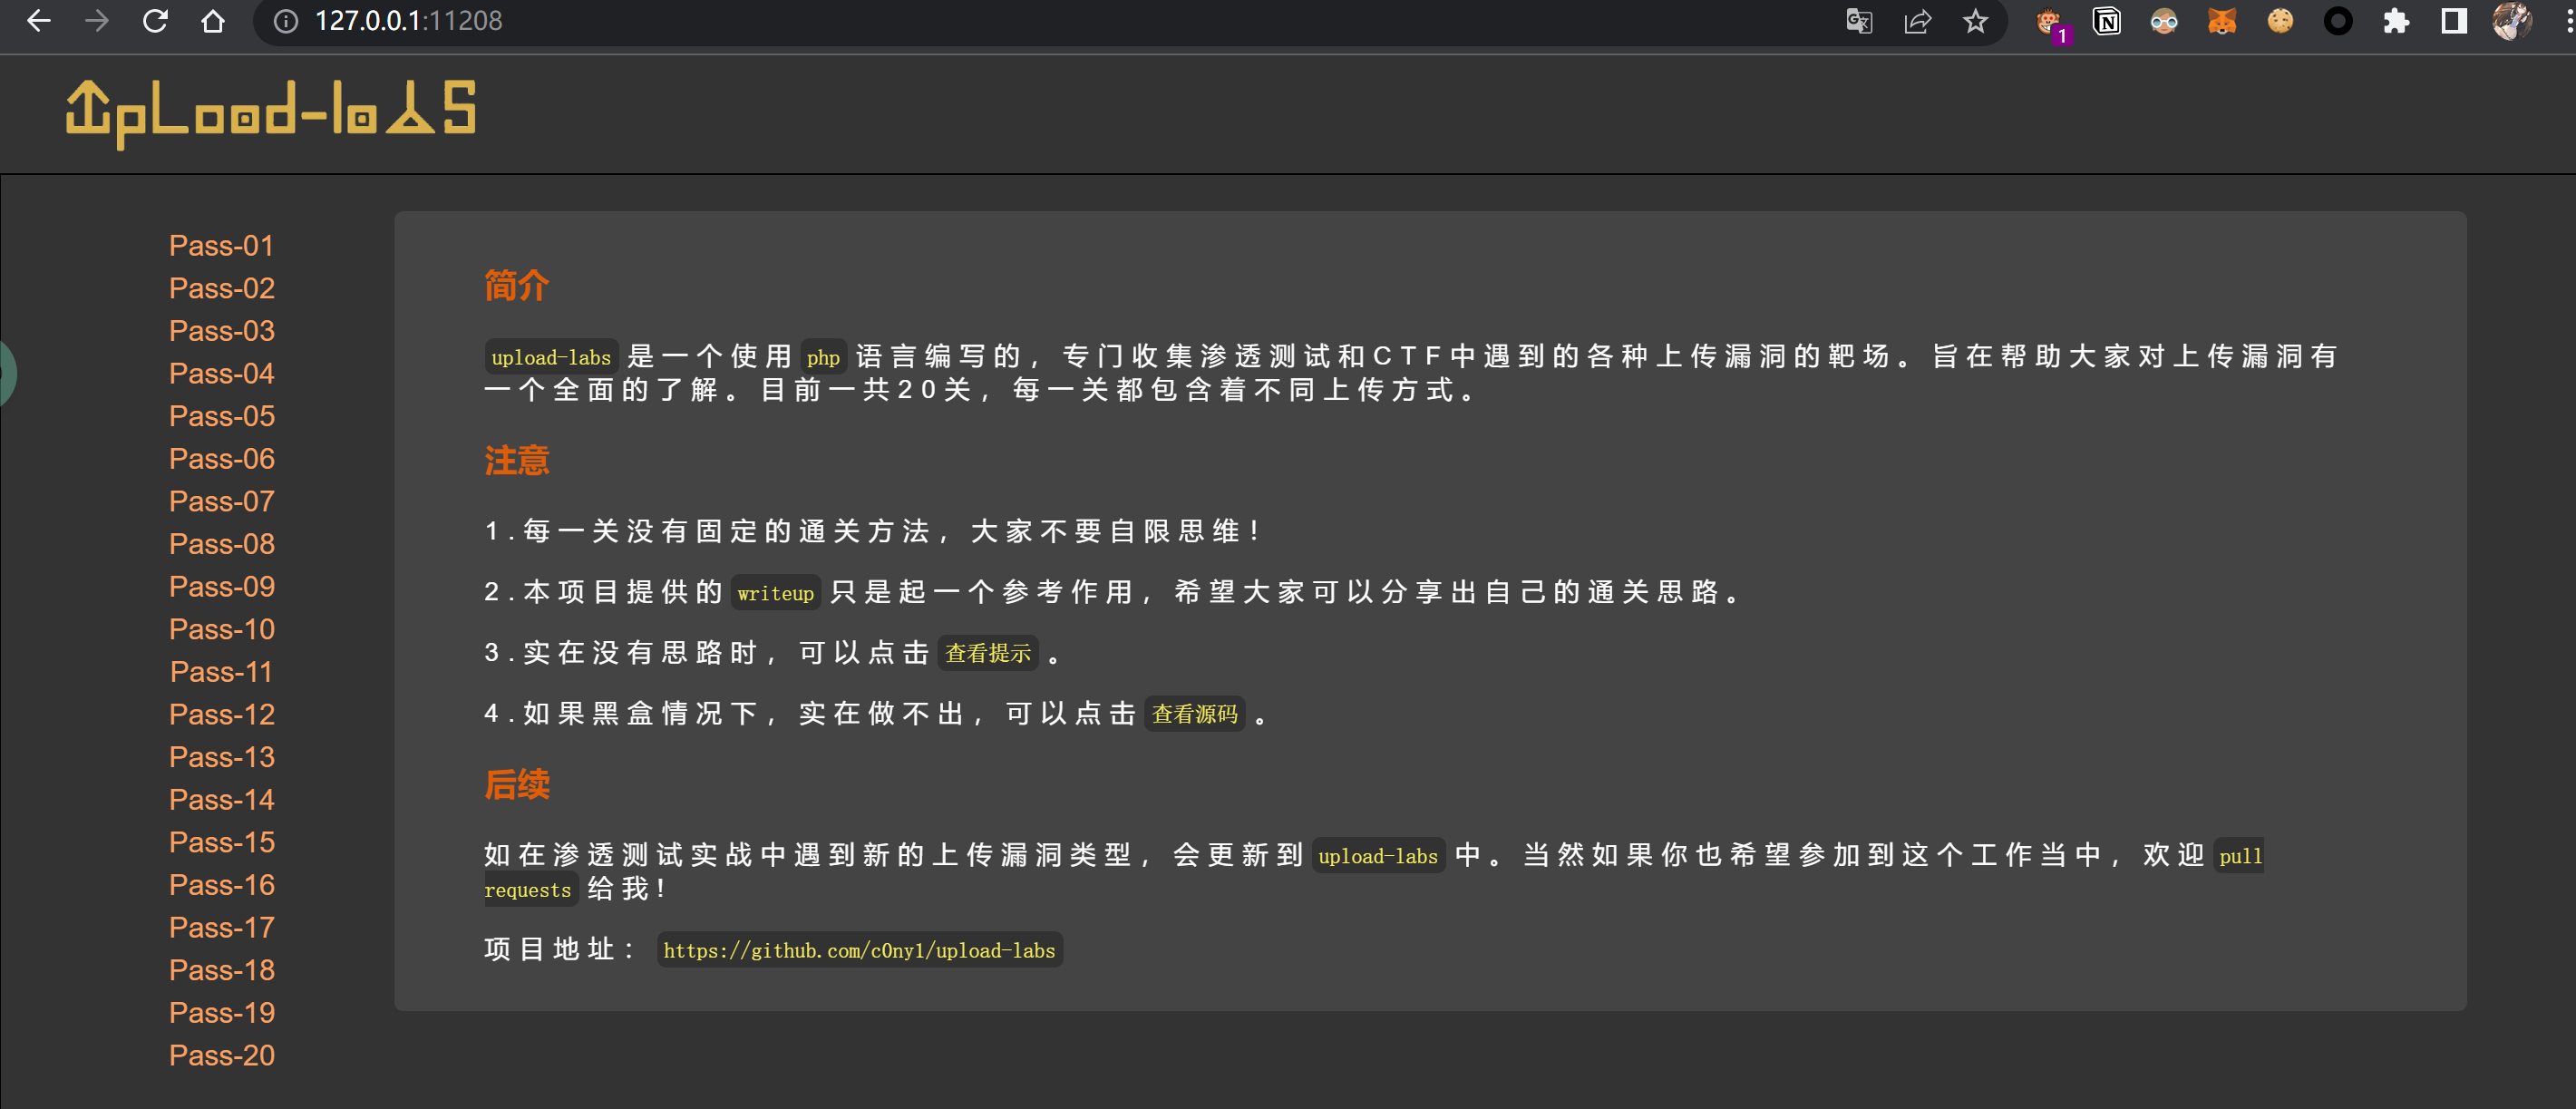Select Pass-19 in the sidebar
Image resolution: width=2576 pixels, height=1109 pixels.
pyautogui.click(x=221, y=1013)
